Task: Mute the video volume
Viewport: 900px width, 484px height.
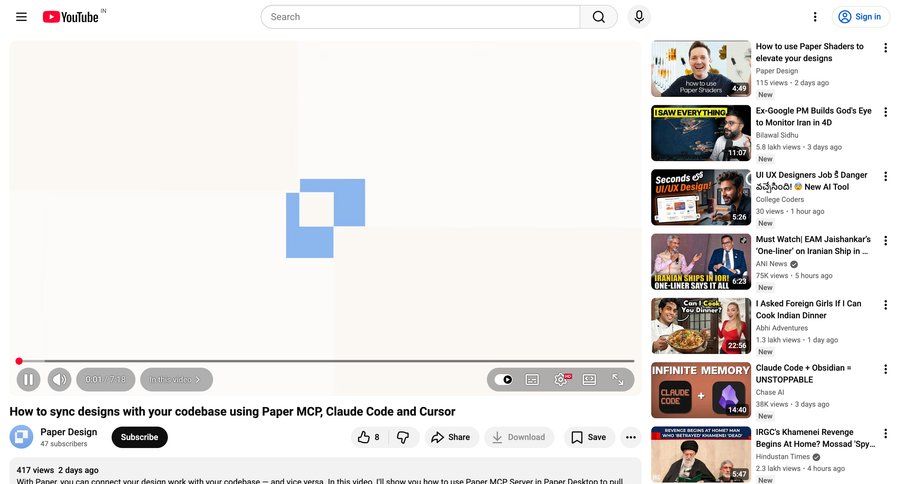Action: pyautogui.click(x=59, y=379)
